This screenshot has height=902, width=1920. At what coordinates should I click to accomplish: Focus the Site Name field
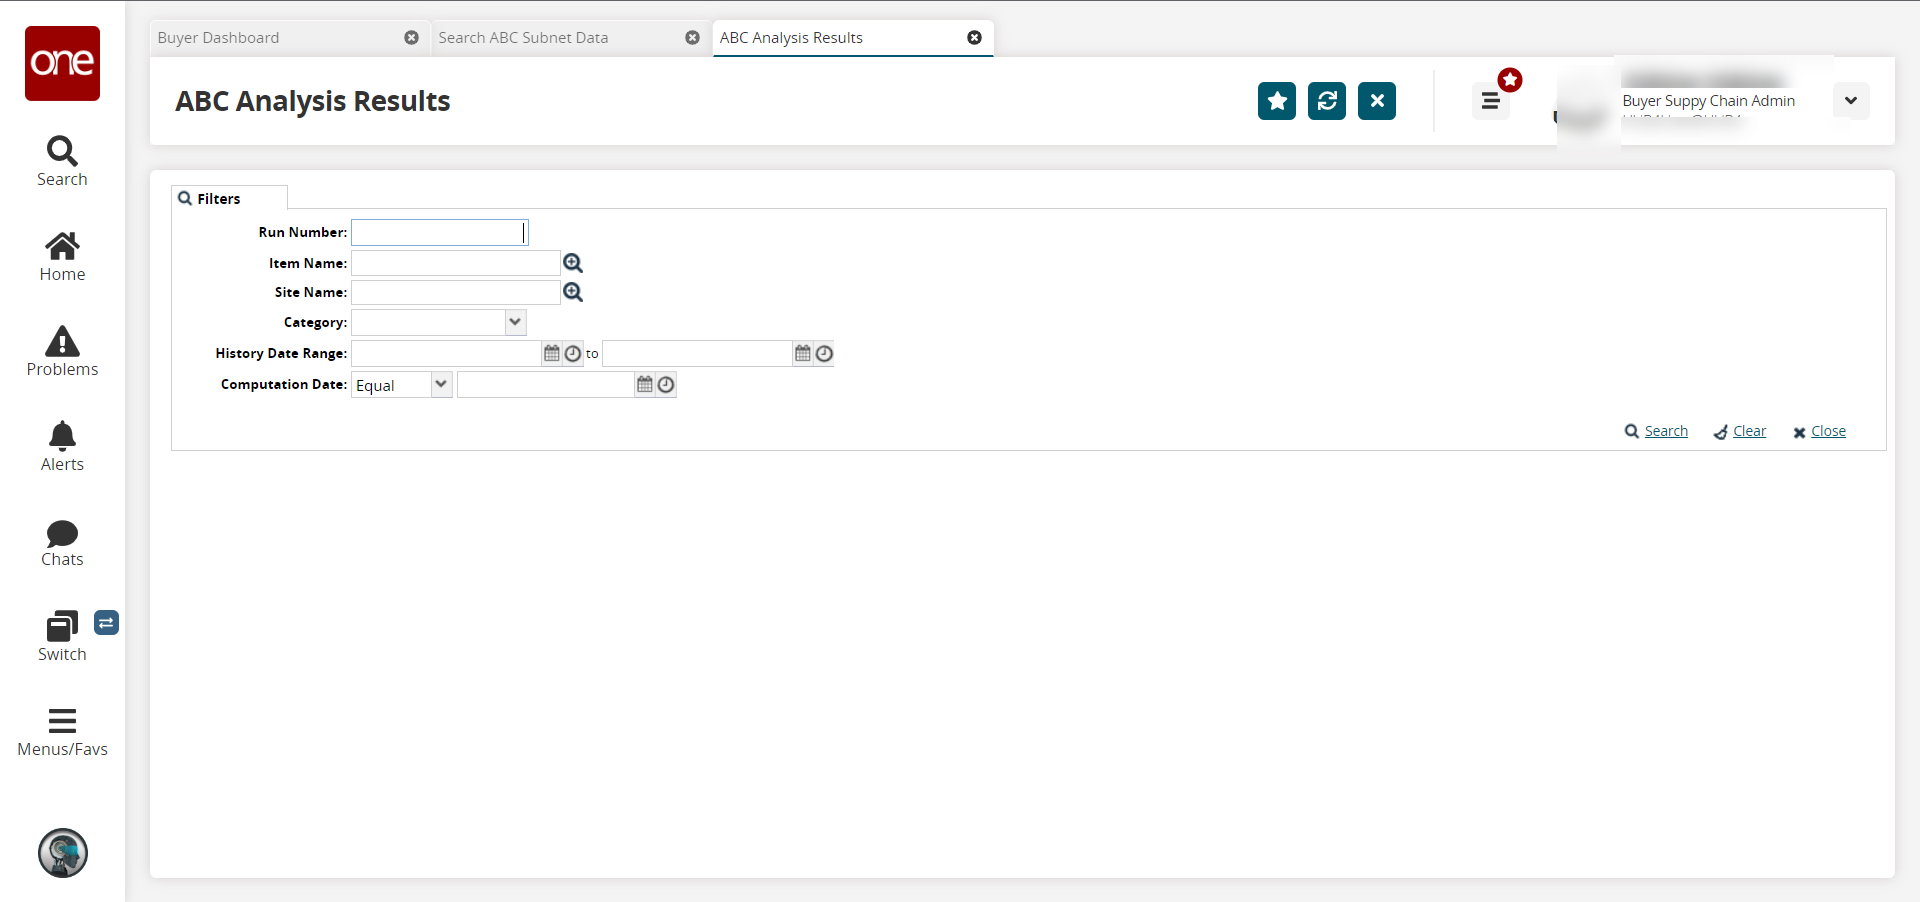pos(456,292)
